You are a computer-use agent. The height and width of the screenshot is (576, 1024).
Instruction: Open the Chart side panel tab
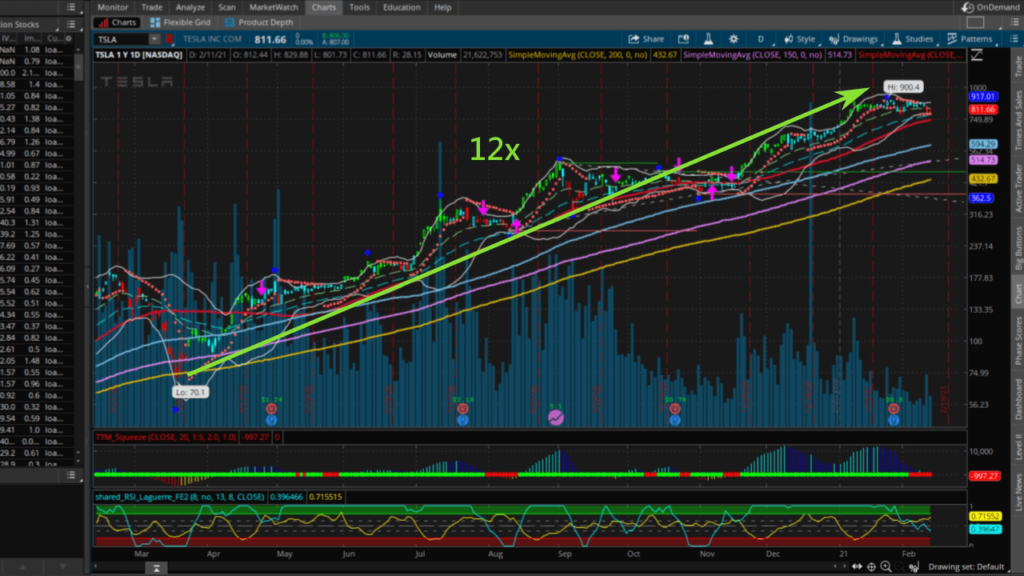click(1017, 294)
